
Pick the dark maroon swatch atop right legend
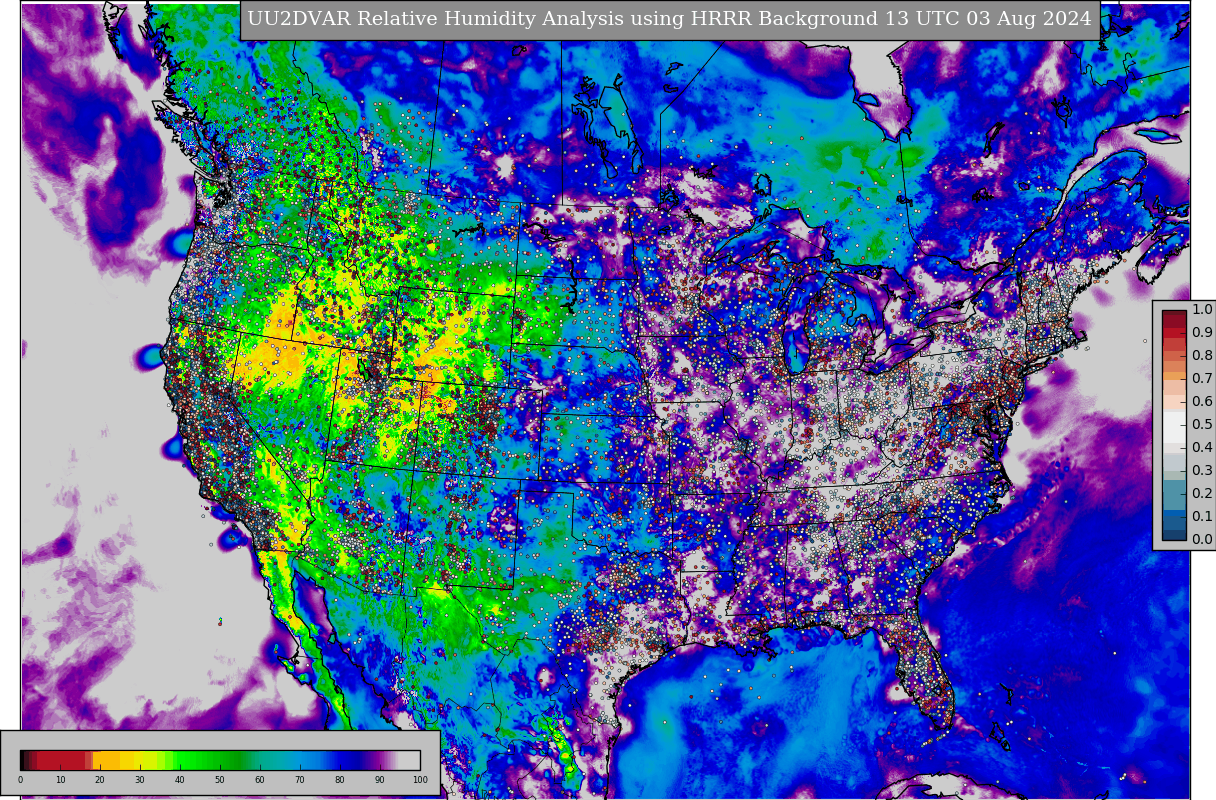coord(1174,315)
